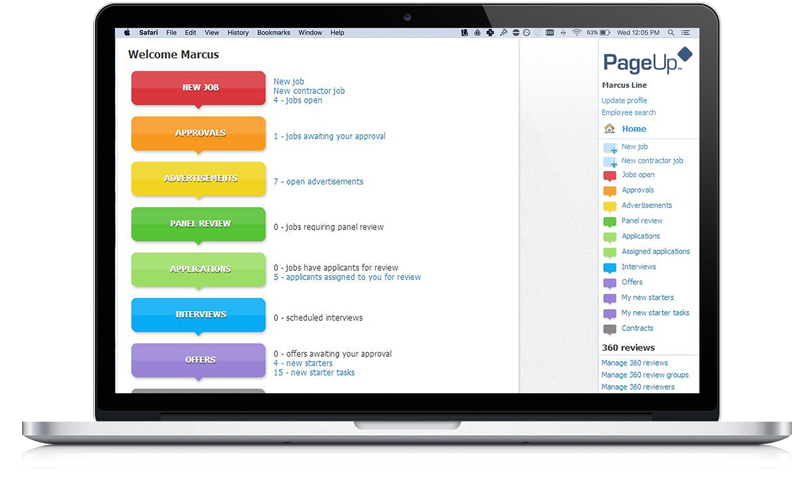Click the New contractor job plus icon in sidebar
The width and height of the screenshot is (812, 480).
click(x=610, y=162)
